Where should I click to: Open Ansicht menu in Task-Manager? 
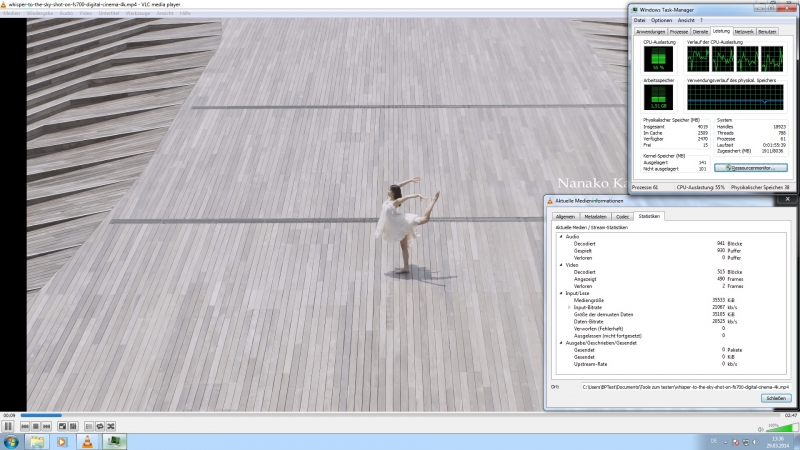point(686,20)
